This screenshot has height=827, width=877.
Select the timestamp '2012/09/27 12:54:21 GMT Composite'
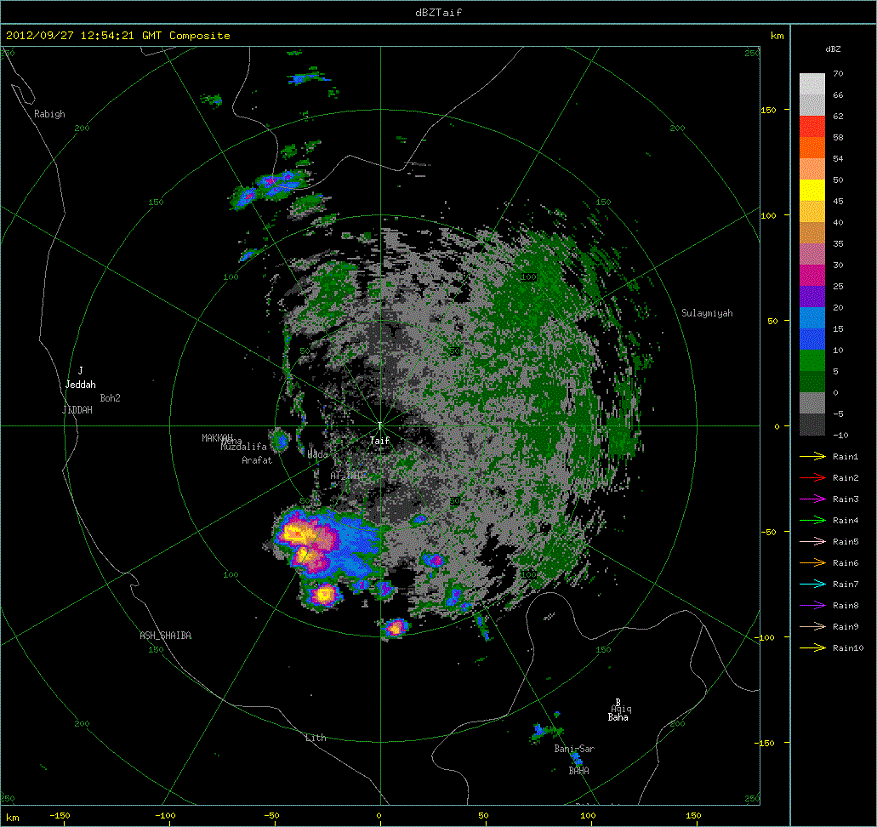(118, 35)
